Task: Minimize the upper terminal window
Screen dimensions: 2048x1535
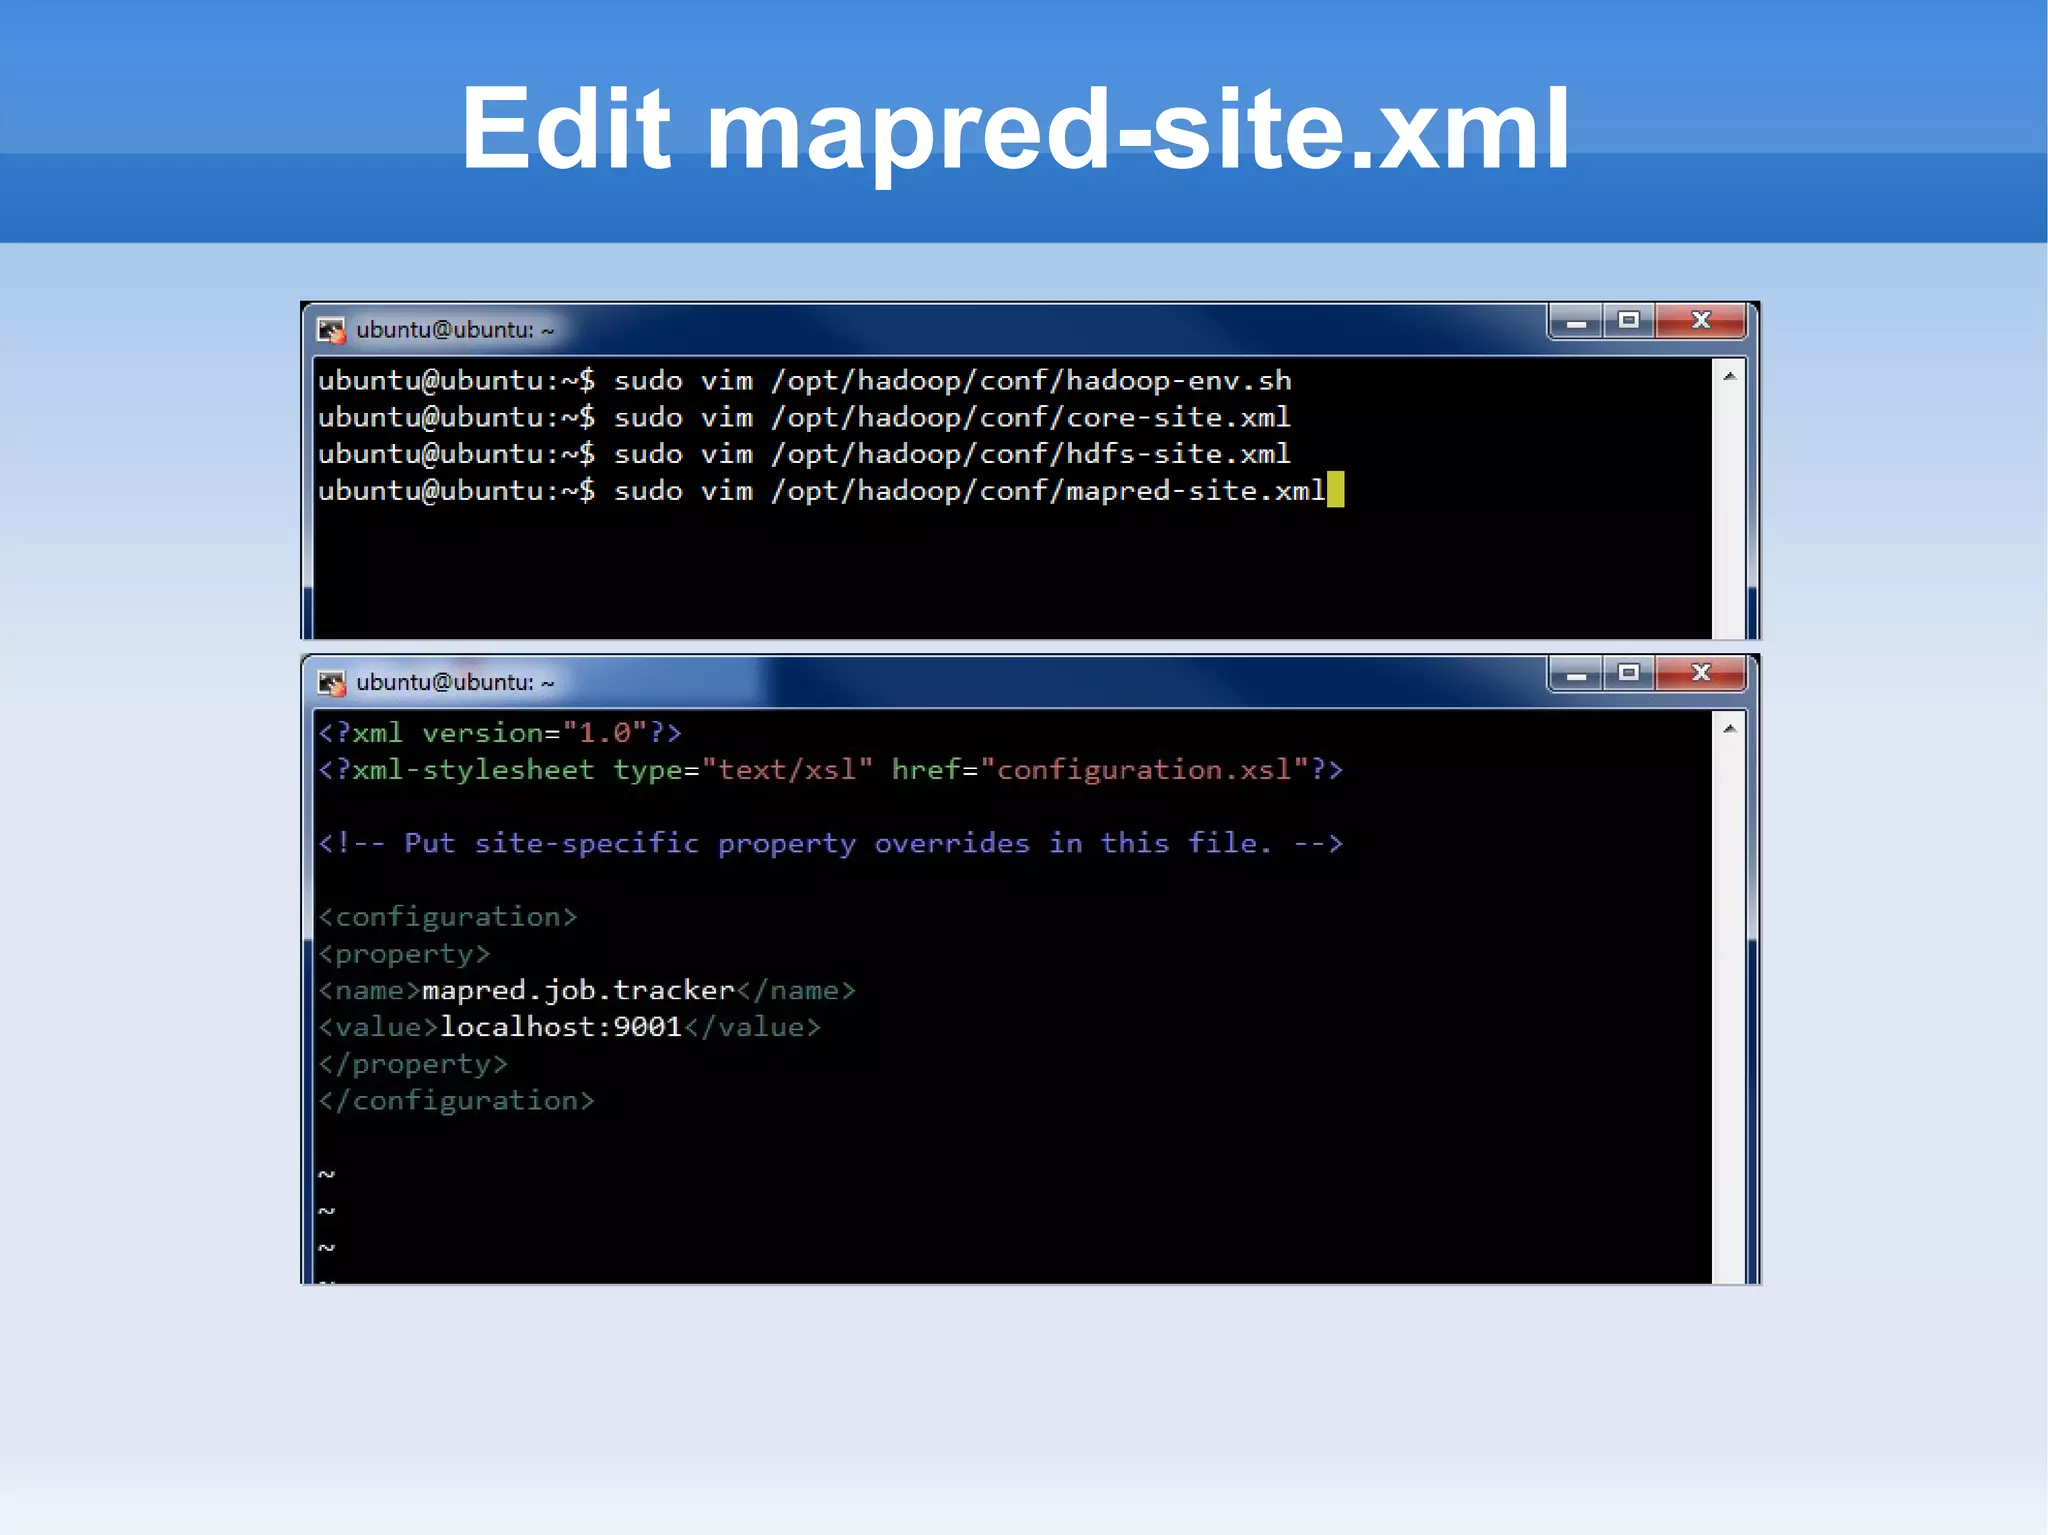Action: click(1577, 321)
